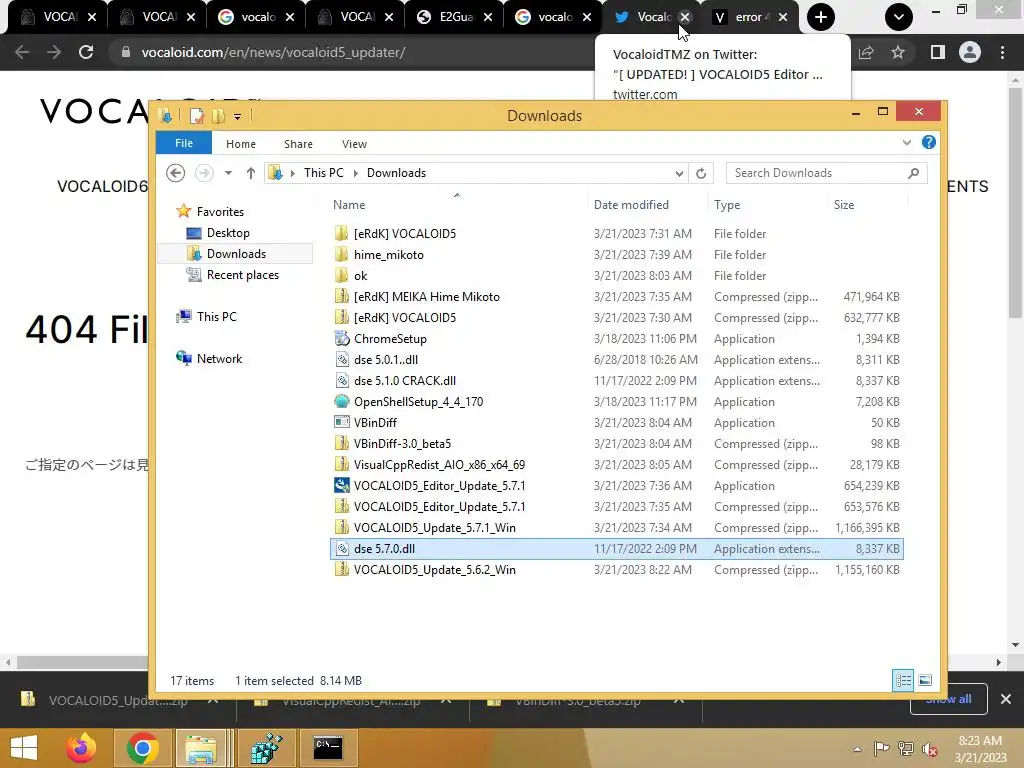This screenshot has height=768, width=1024.
Task: Expand breadcrumb arrow after This PC
Action: tap(356, 173)
